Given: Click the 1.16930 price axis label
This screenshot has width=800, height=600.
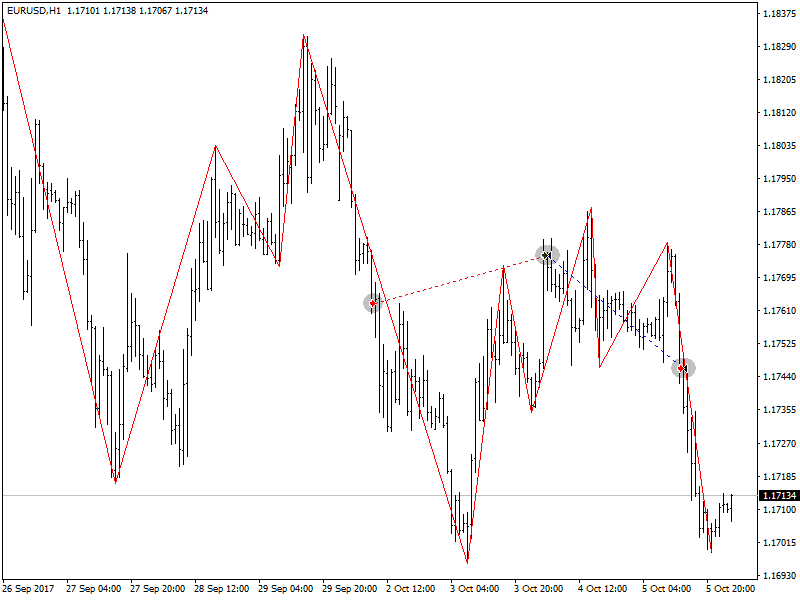Looking at the screenshot, I should click(778, 576).
